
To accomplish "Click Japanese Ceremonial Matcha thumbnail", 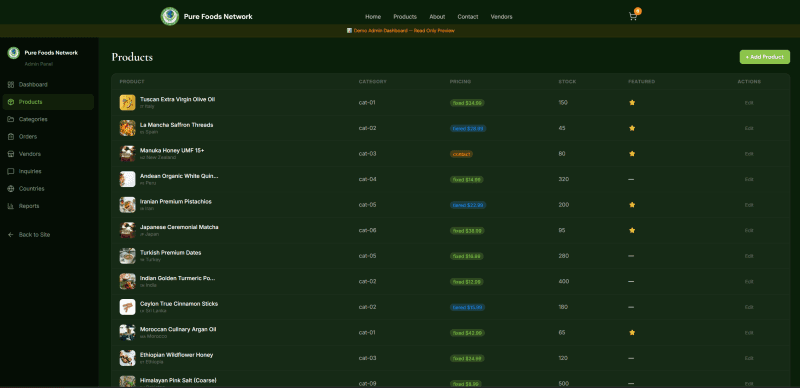I will click(x=128, y=230).
